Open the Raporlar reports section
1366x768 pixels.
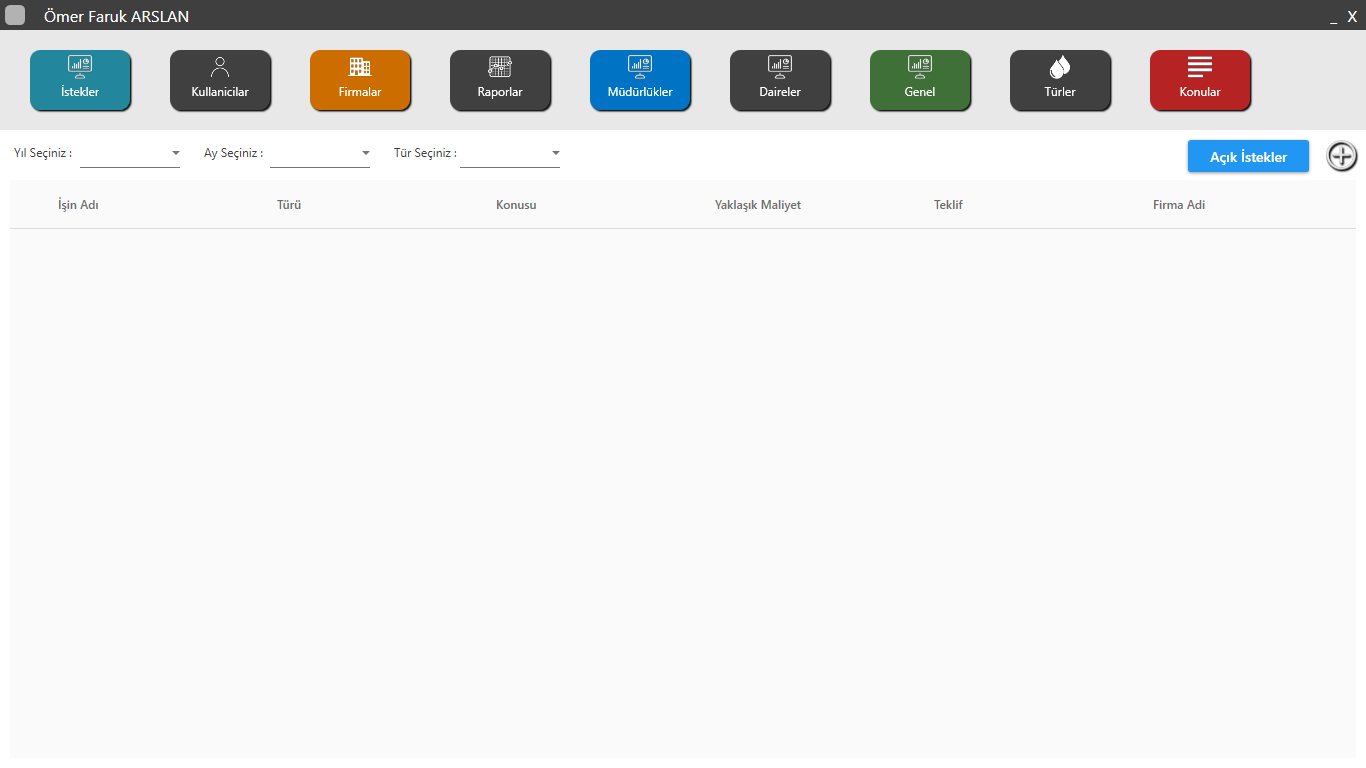500,80
